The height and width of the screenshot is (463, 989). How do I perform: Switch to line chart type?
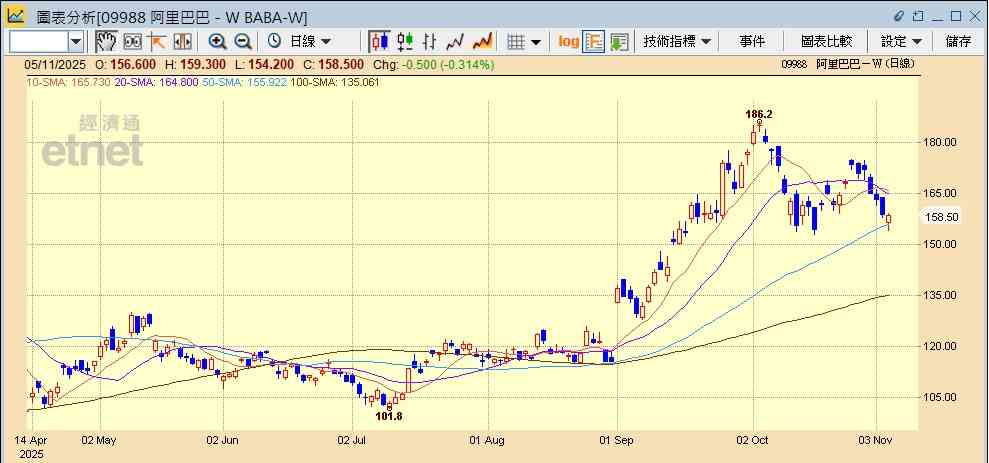point(456,41)
